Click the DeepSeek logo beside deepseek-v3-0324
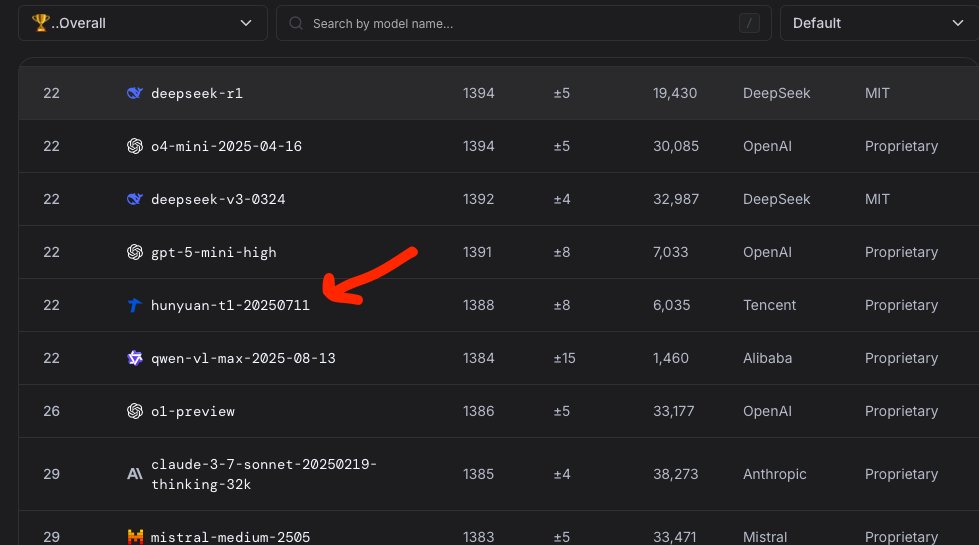Screen dimensions: 979x545 point(135,199)
